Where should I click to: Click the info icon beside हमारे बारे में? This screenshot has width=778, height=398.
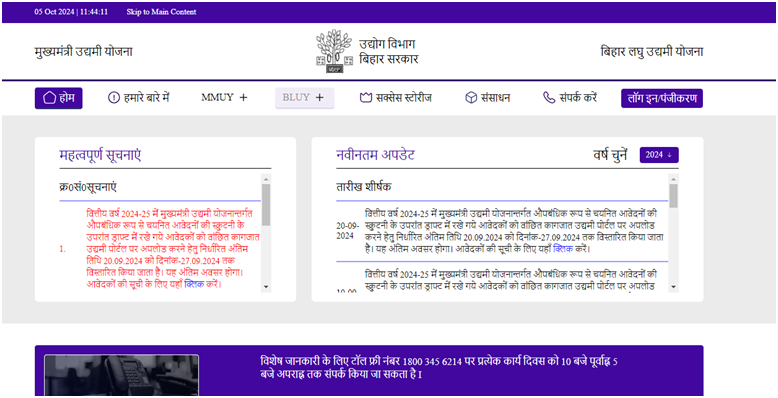pos(114,98)
